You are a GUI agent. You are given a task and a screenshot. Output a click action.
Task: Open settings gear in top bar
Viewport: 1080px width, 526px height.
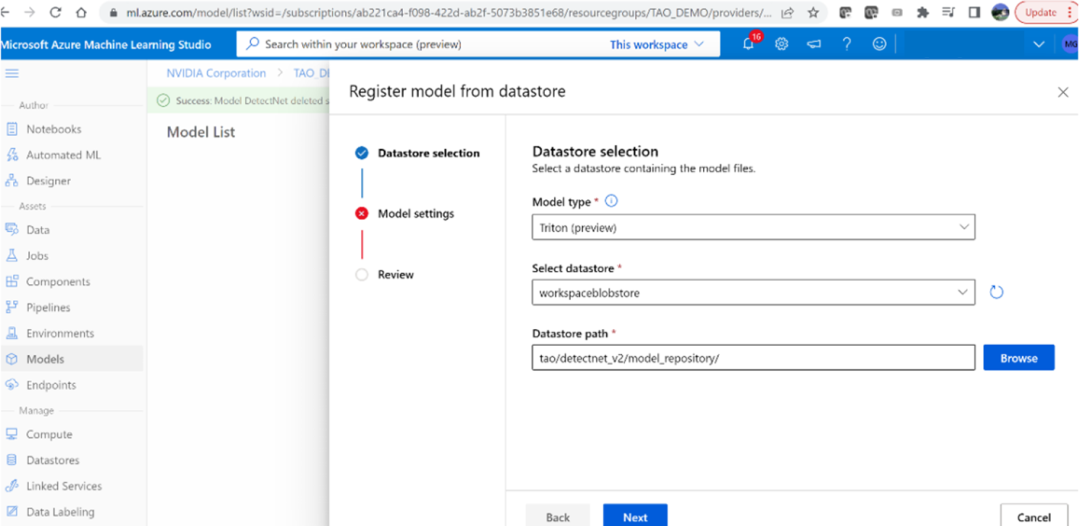tap(781, 44)
